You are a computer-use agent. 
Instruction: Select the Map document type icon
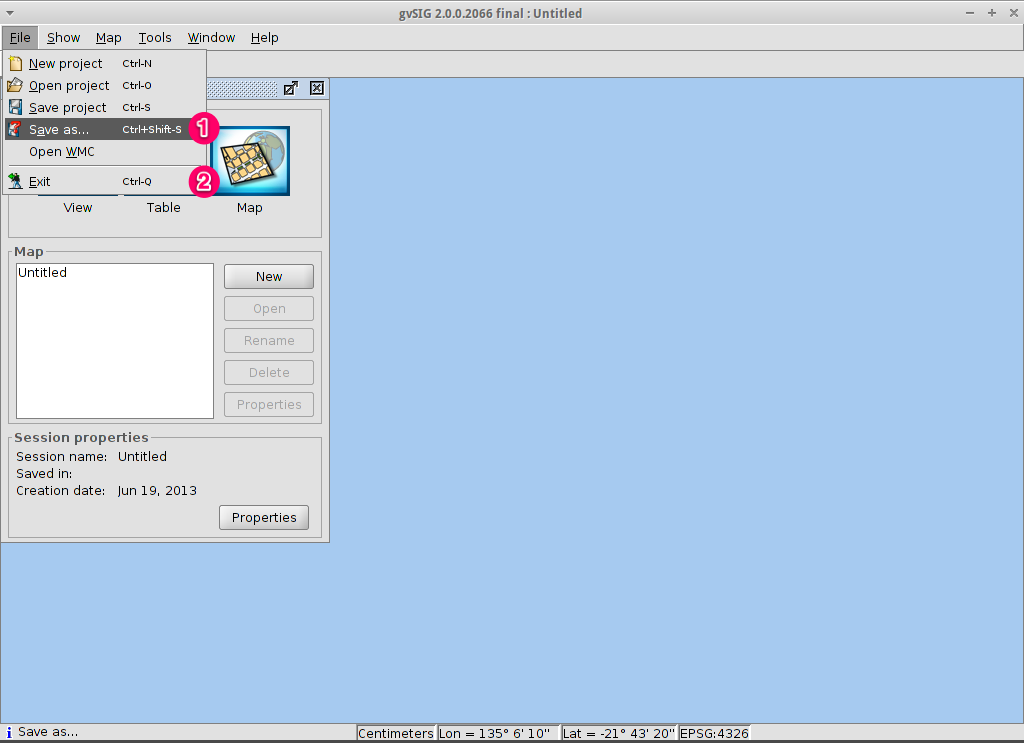(250, 161)
